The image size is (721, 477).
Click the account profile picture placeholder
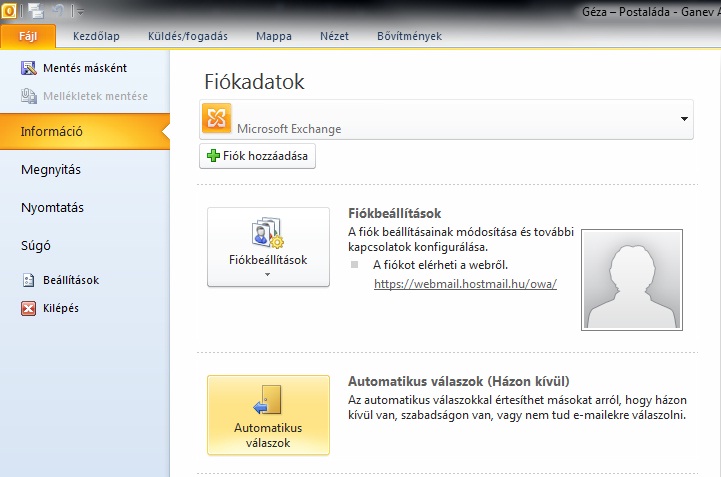click(x=632, y=280)
